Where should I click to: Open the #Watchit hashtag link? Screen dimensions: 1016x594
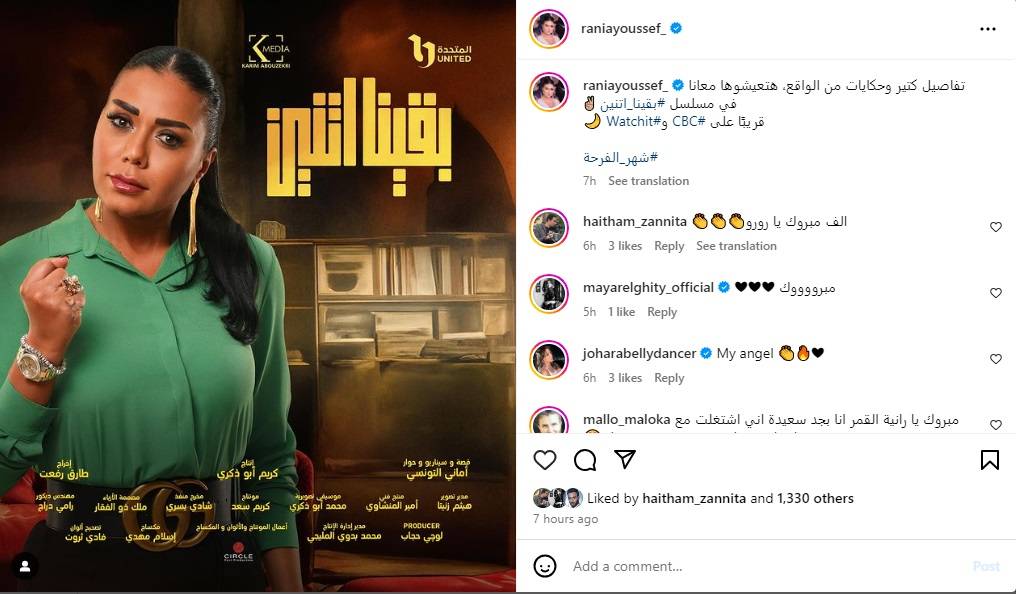(633, 122)
